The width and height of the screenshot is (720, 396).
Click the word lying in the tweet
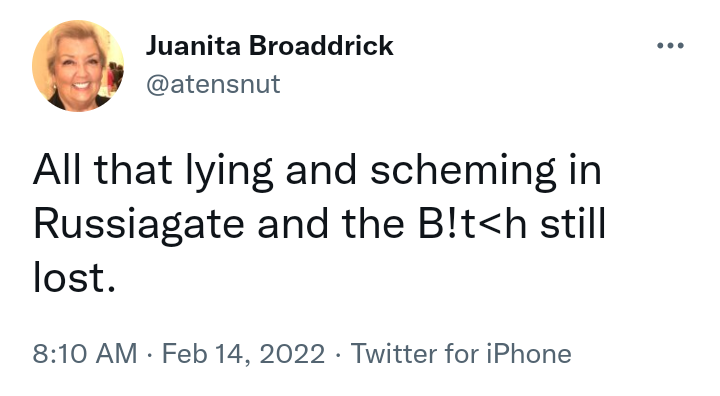229,170
